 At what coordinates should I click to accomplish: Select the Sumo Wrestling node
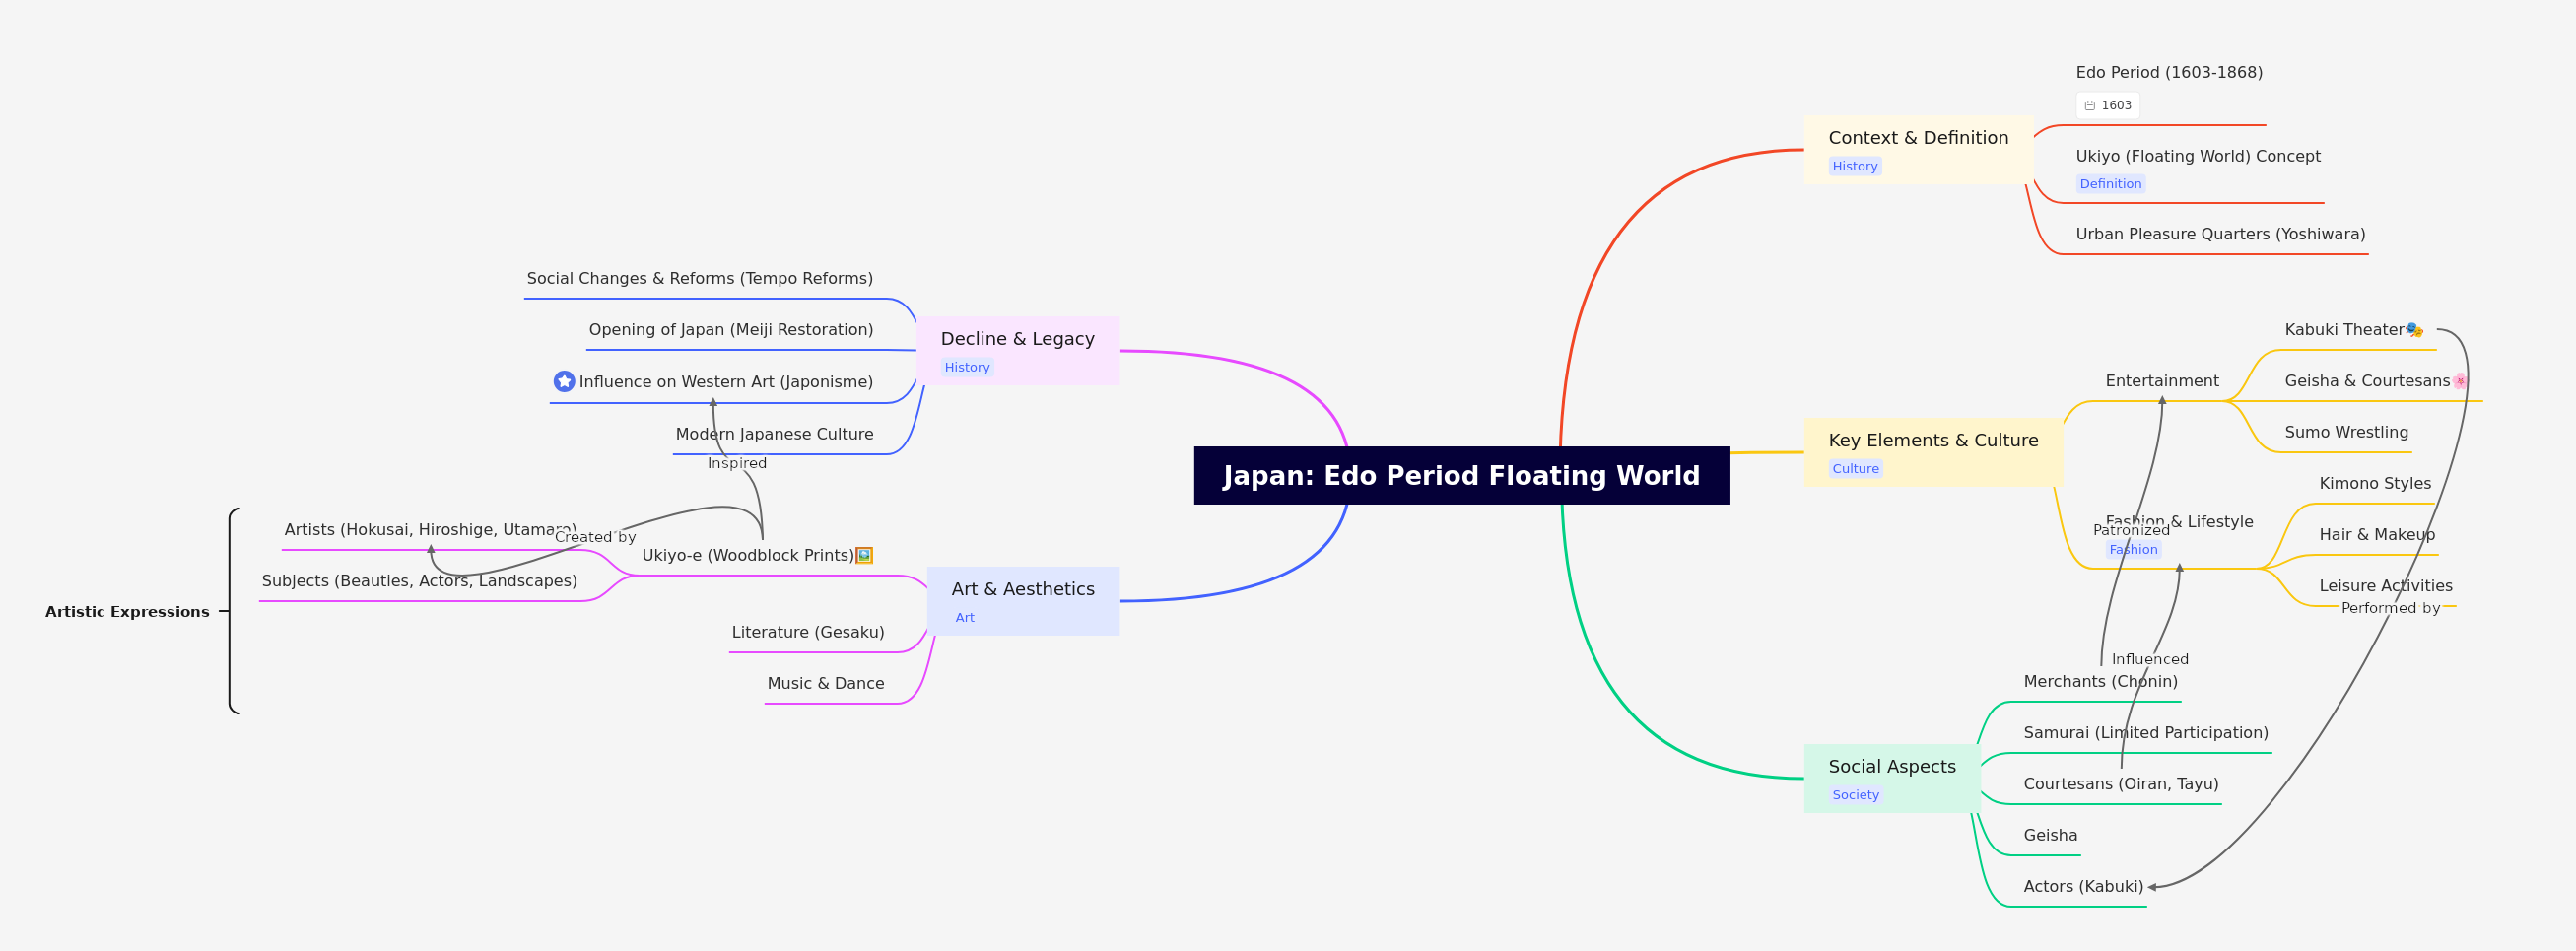pos(2345,431)
